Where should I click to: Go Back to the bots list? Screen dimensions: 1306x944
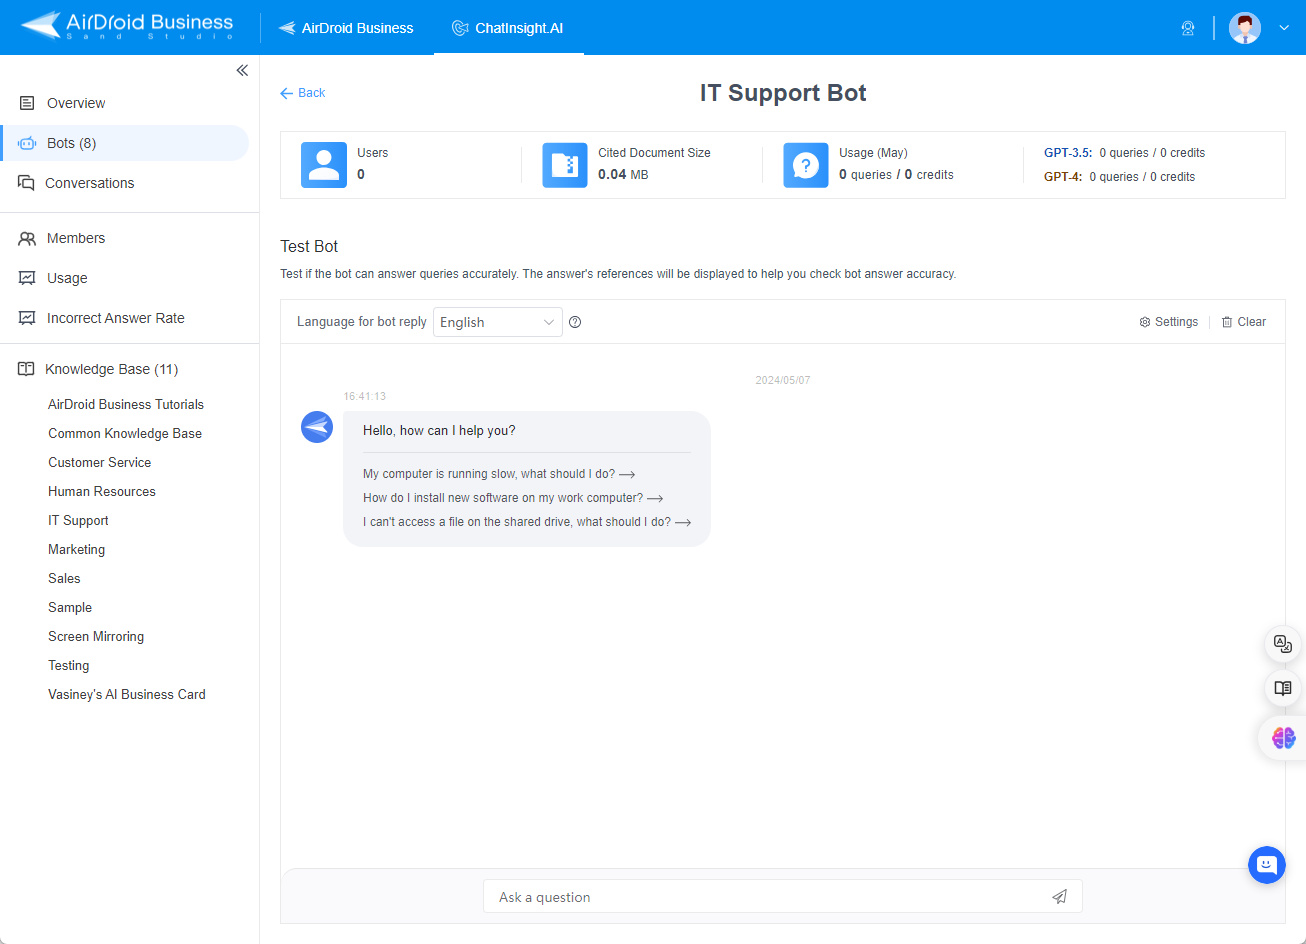click(x=303, y=93)
